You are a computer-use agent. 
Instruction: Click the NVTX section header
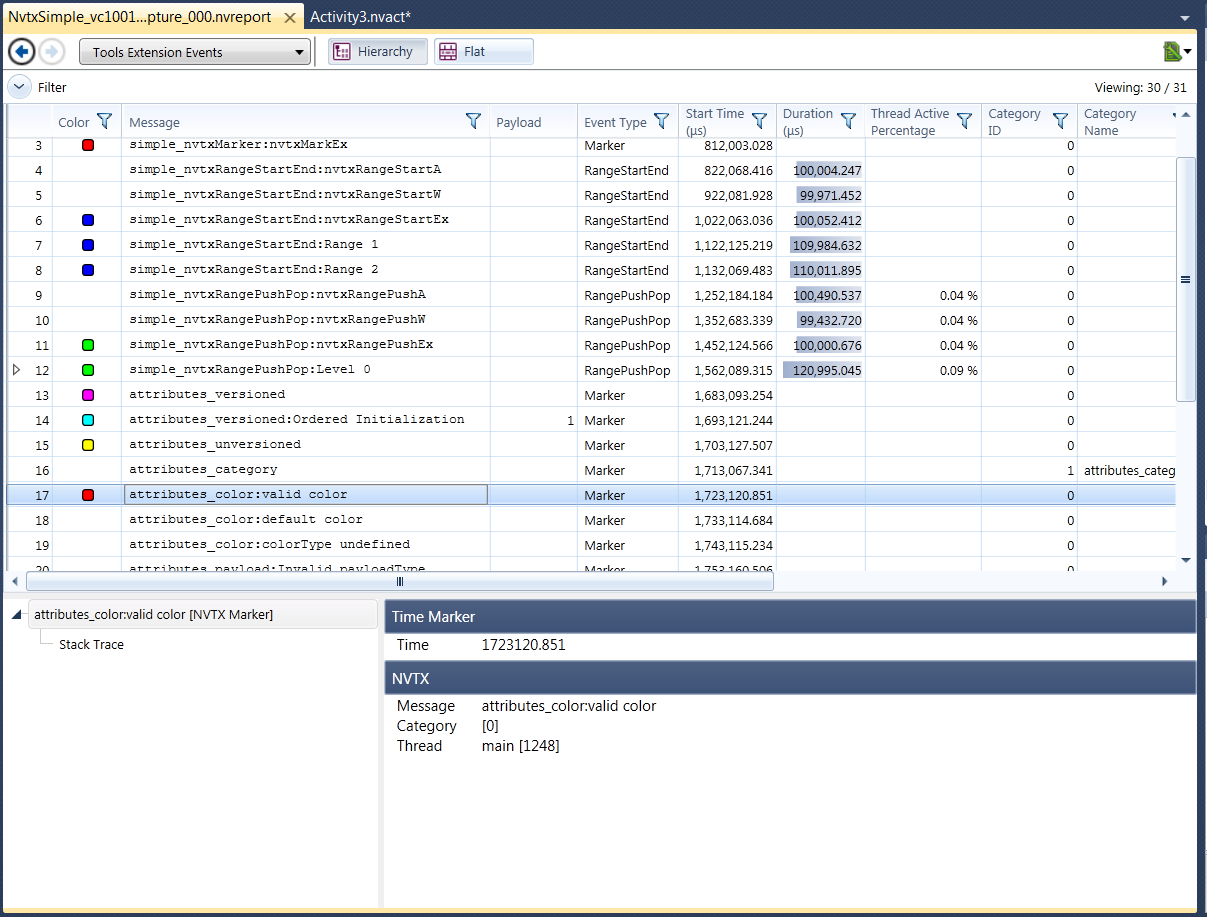[790, 678]
